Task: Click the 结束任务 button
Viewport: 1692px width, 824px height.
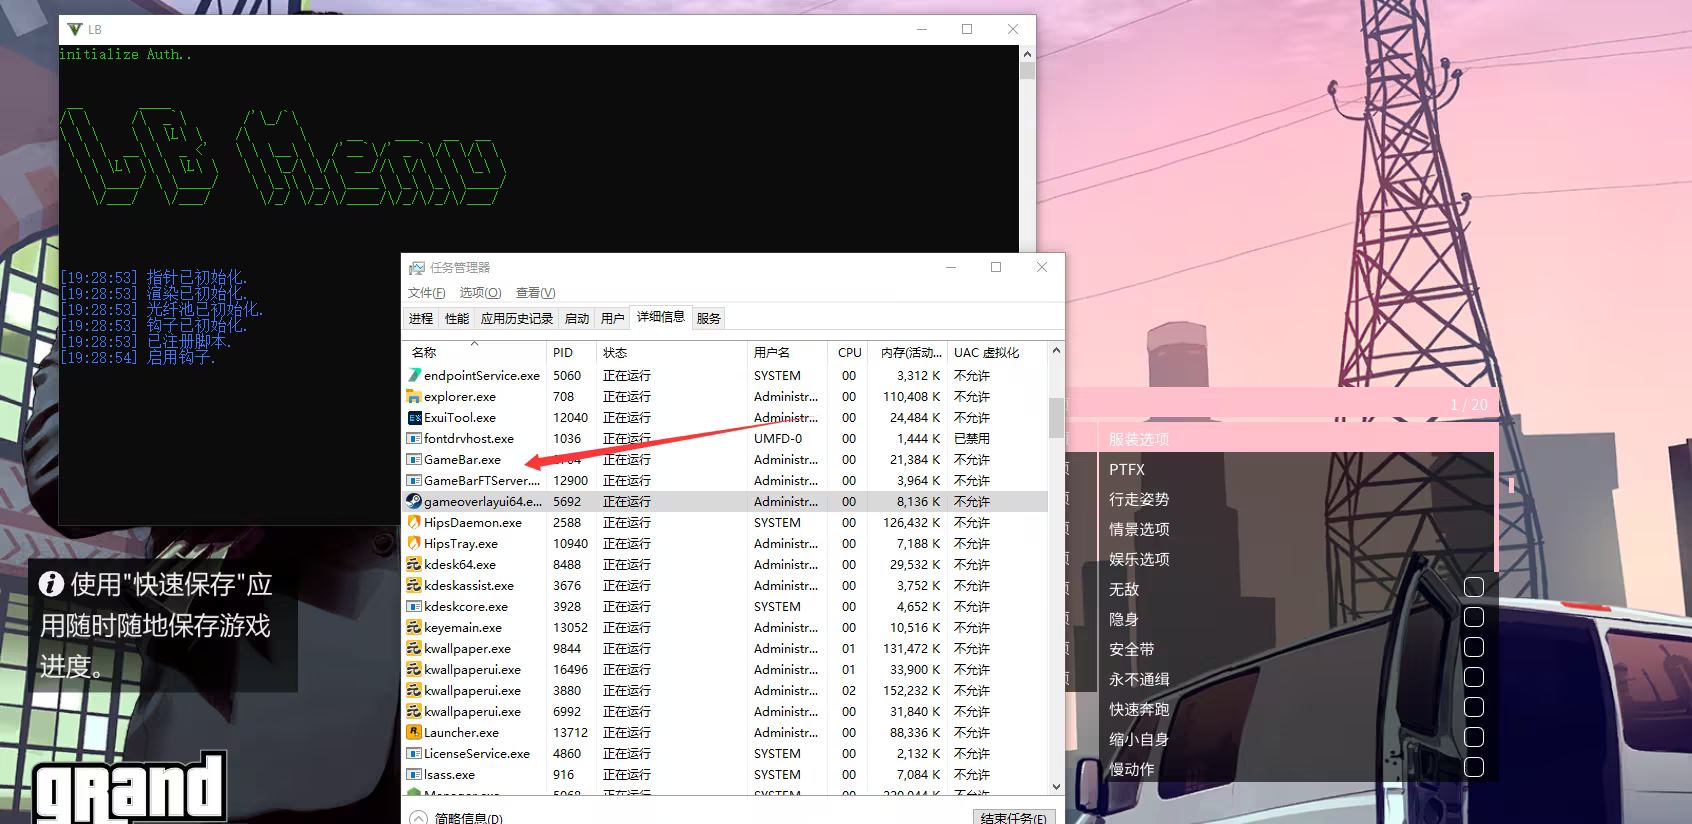Action: [1013, 817]
